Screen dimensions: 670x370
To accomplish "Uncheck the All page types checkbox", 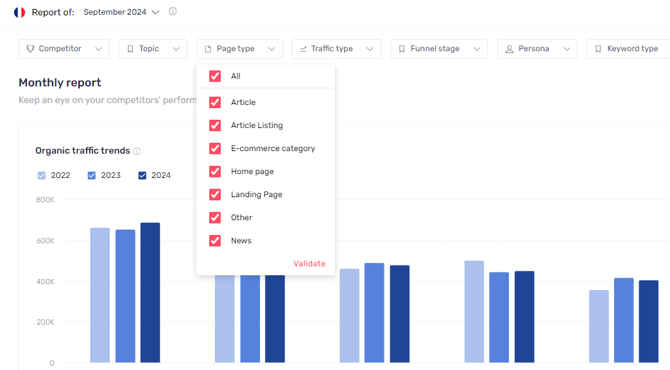I will tap(215, 76).
